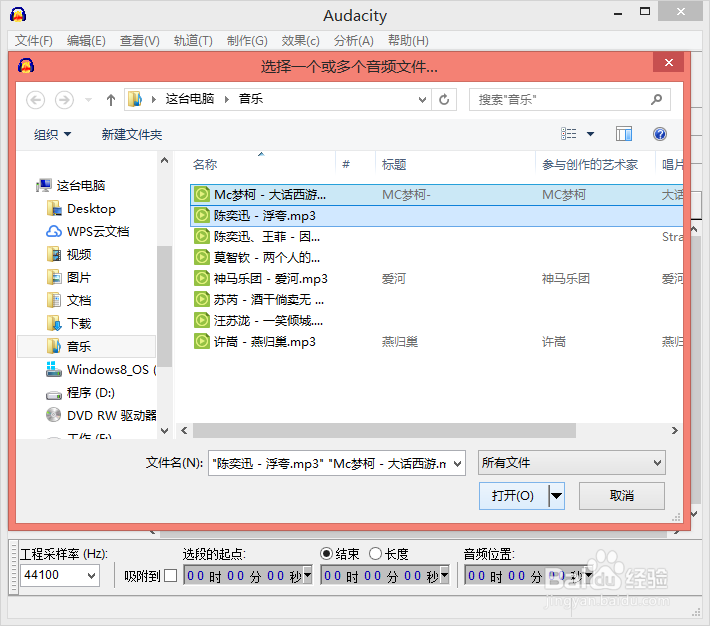710x626 pixels.
Task: Click scroll-right arrow of file list
Action: pos(675,430)
